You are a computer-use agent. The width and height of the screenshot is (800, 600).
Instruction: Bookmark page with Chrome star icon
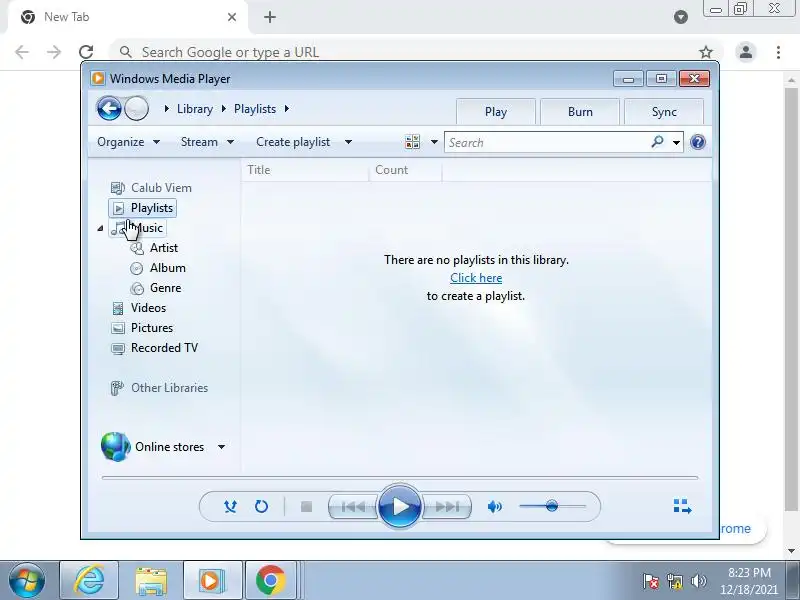[706, 52]
